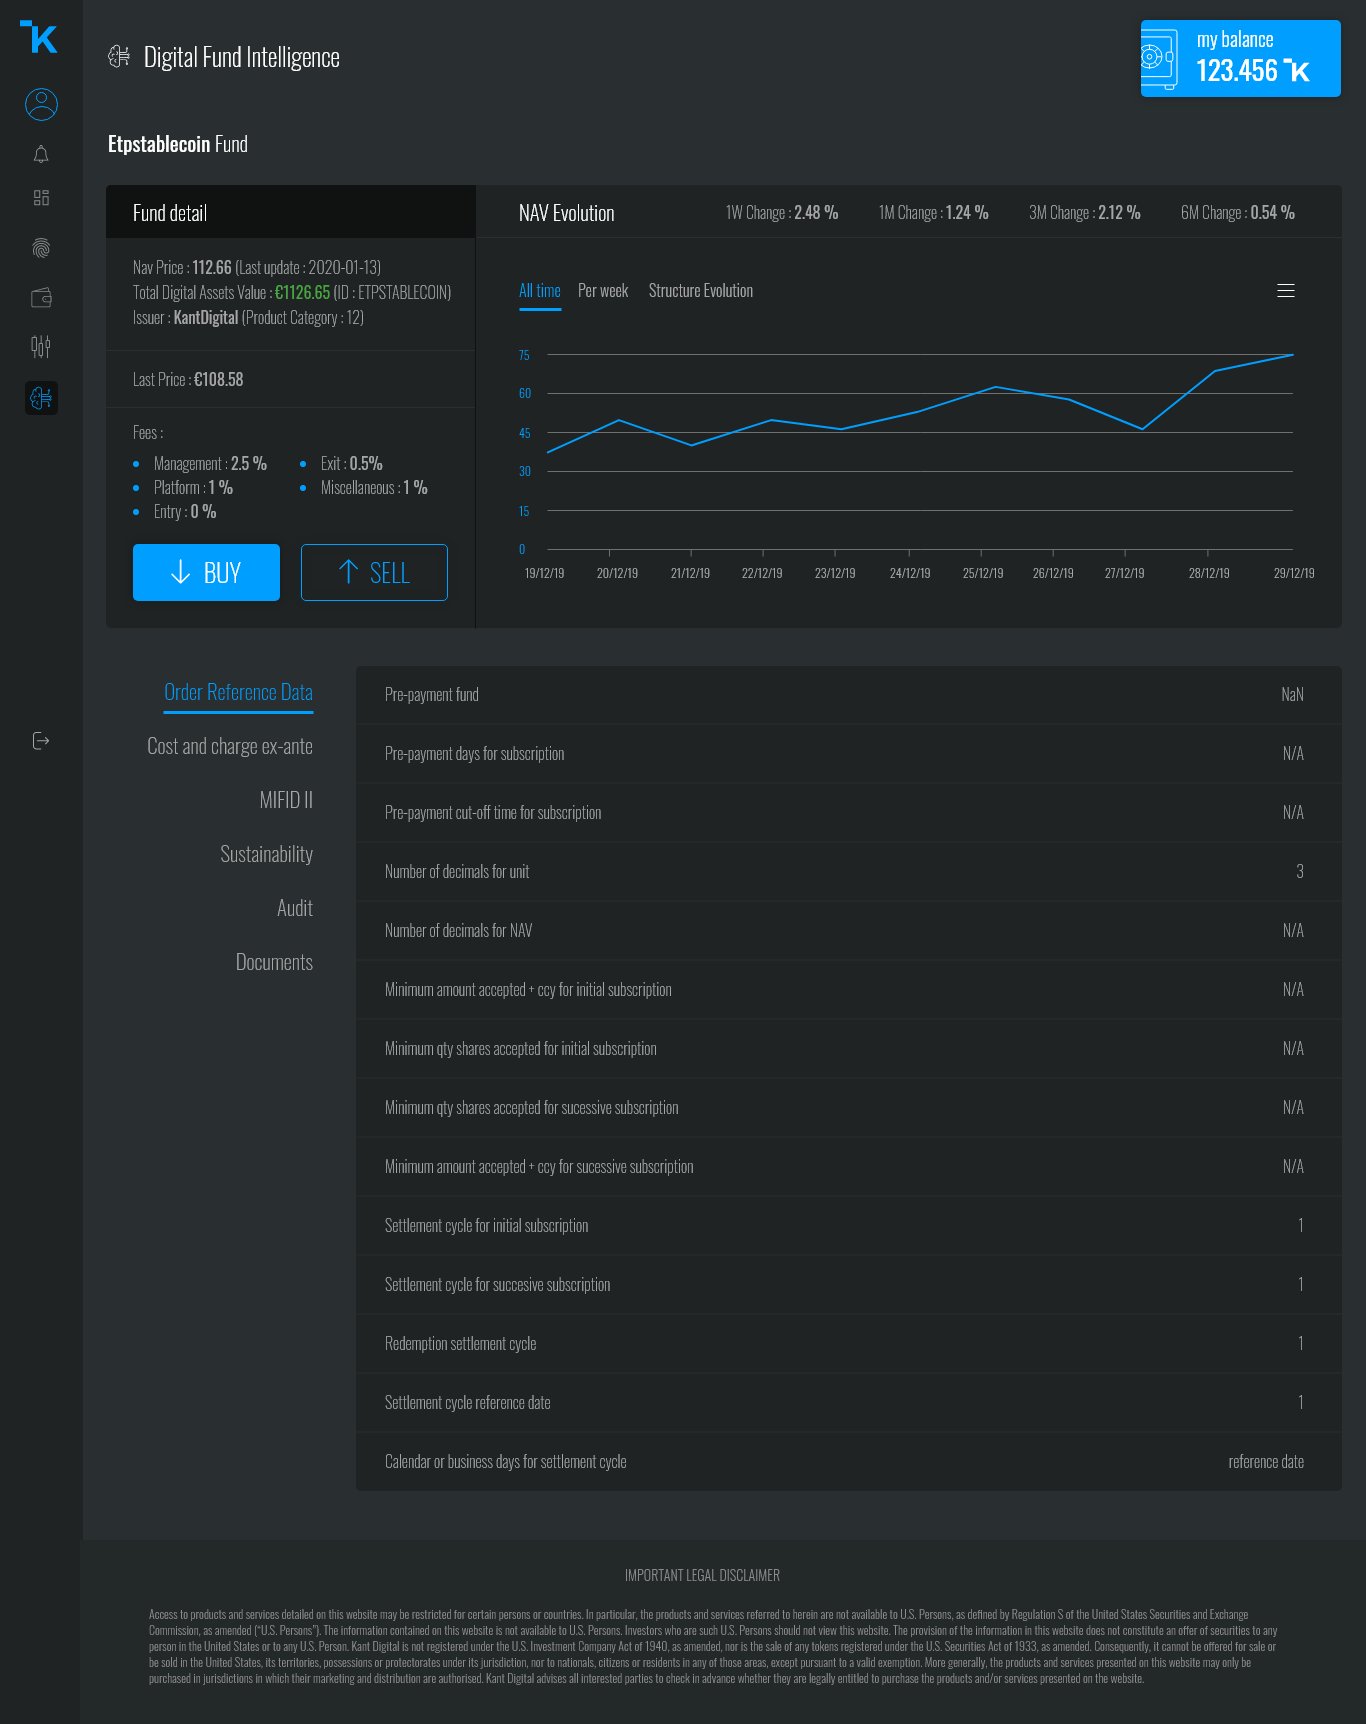The height and width of the screenshot is (1724, 1366).
Task: Click Minimum qty shares accepted for sucessive subscription
Action: pos(849,1108)
